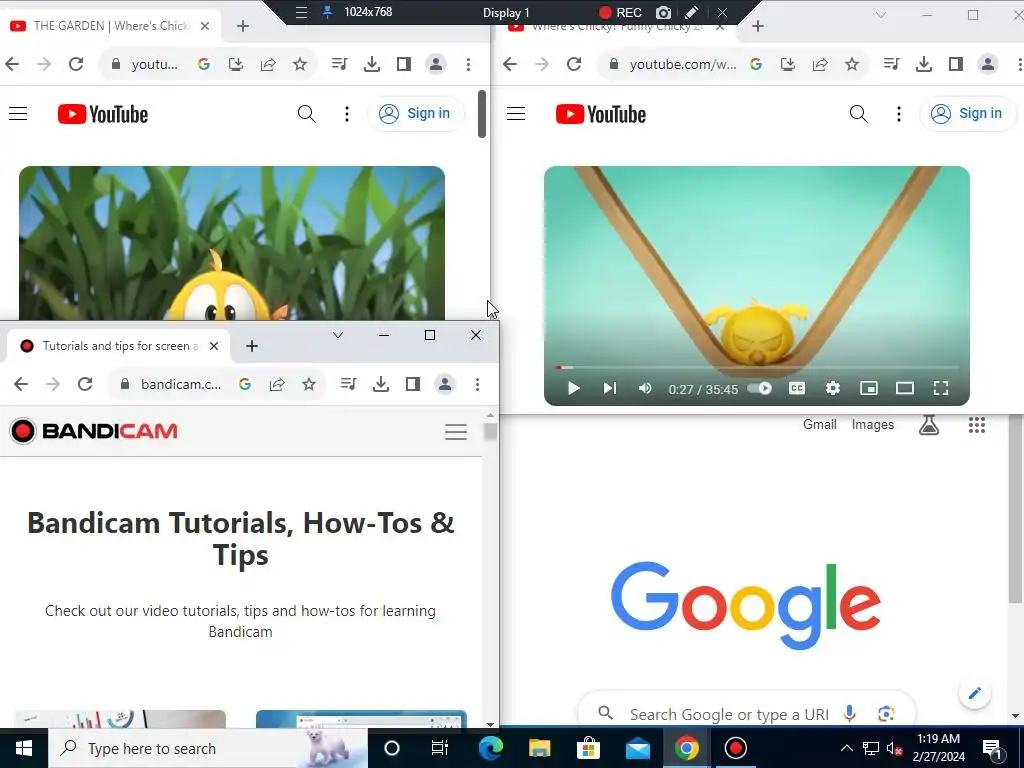Open profile icon in right YouTube window
Screen dimensions: 1024x768
click(x=987, y=64)
